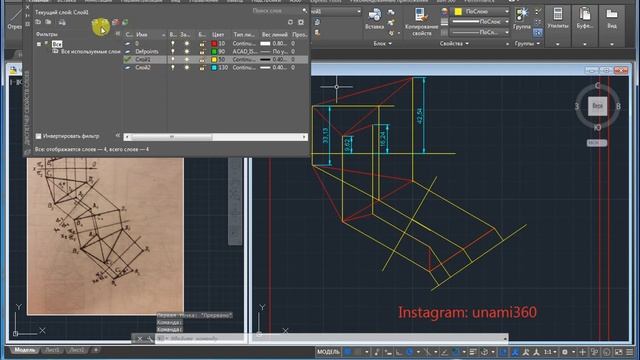Viewport: 640px width, 360px height.
Task: Click Вид ViewCube top face
Action: click(597, 106)
